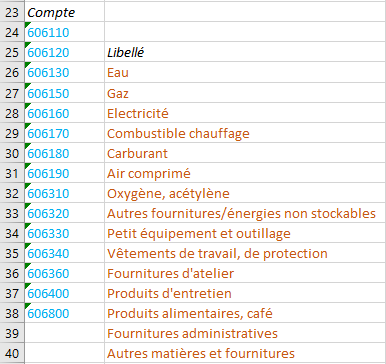Select row header 30
The height and width of the screenshot is (364, 386).
12,153
